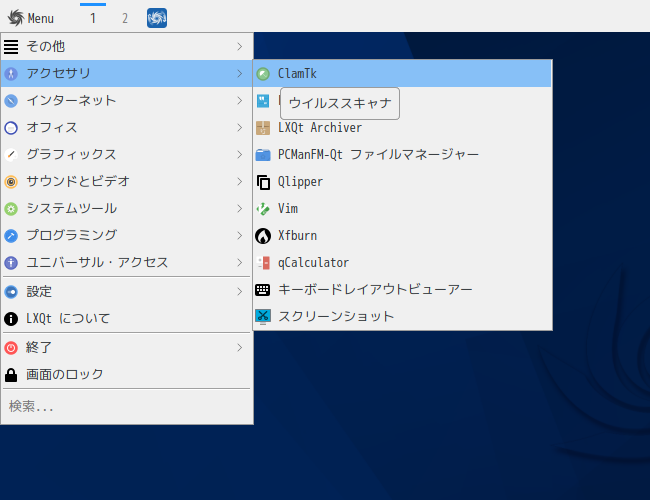Click the サウンドとビデオ label
The image size is (650, 500).
[x=78, y=181]
